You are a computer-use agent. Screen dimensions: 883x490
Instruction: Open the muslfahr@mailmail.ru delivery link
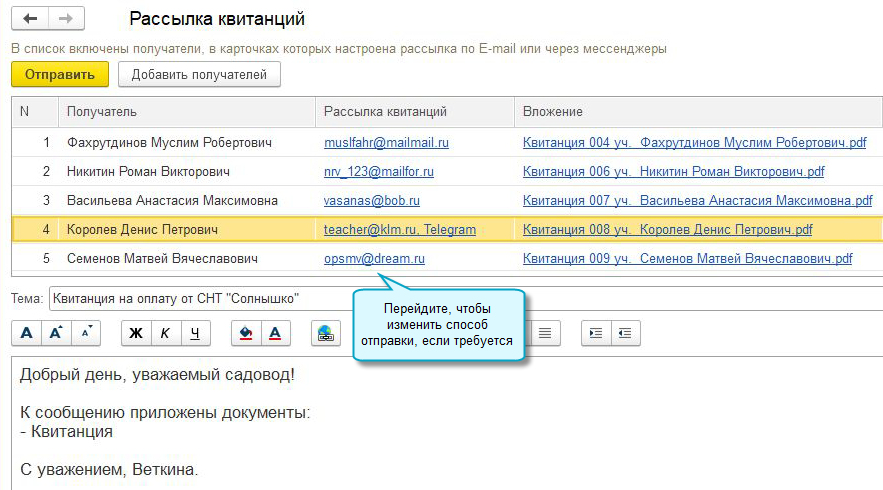(x=386, y=143)
